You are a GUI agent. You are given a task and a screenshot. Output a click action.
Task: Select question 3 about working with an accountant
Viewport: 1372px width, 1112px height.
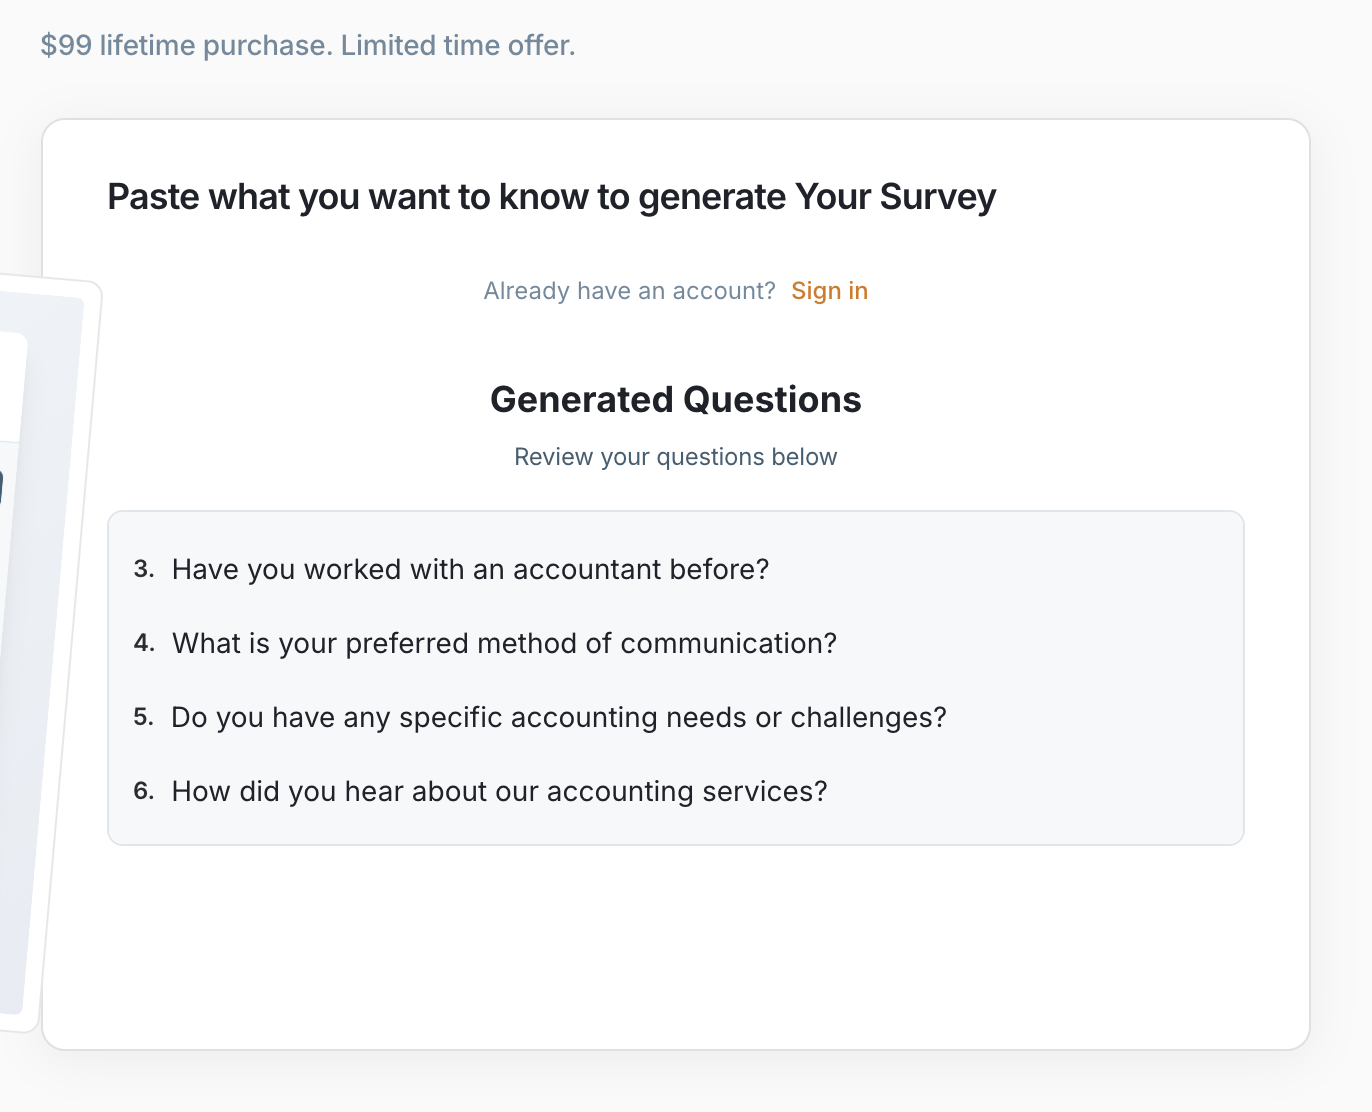click(x=470, y=570)
